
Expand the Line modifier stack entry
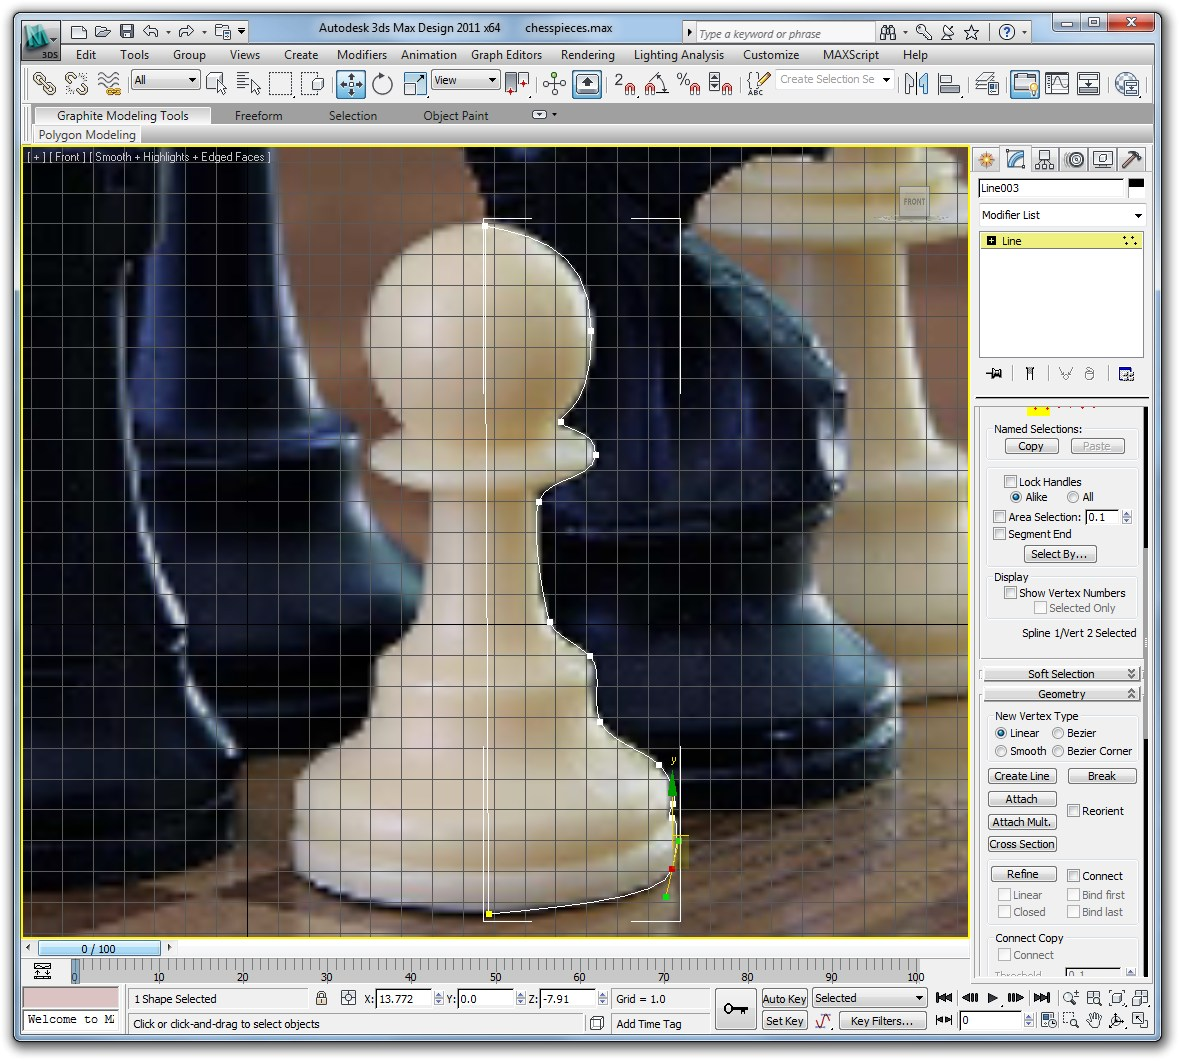point(991,241)
